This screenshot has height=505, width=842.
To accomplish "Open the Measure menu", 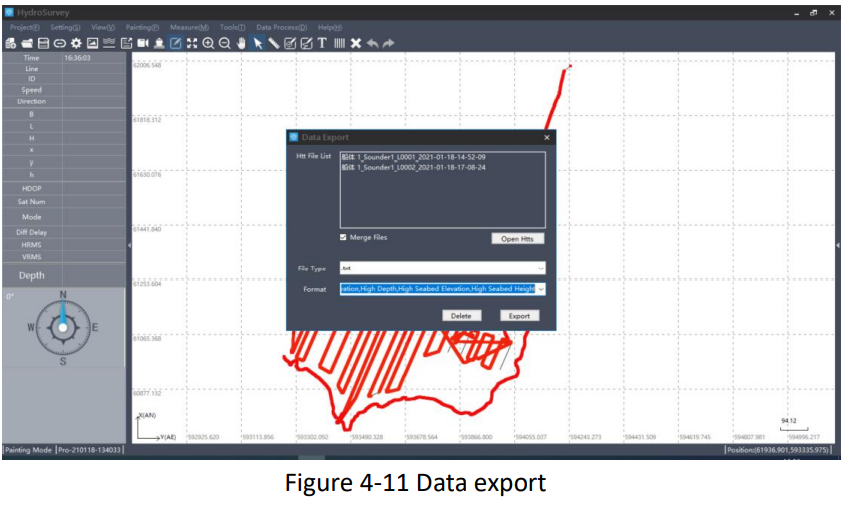I will (x=189, y=27).
